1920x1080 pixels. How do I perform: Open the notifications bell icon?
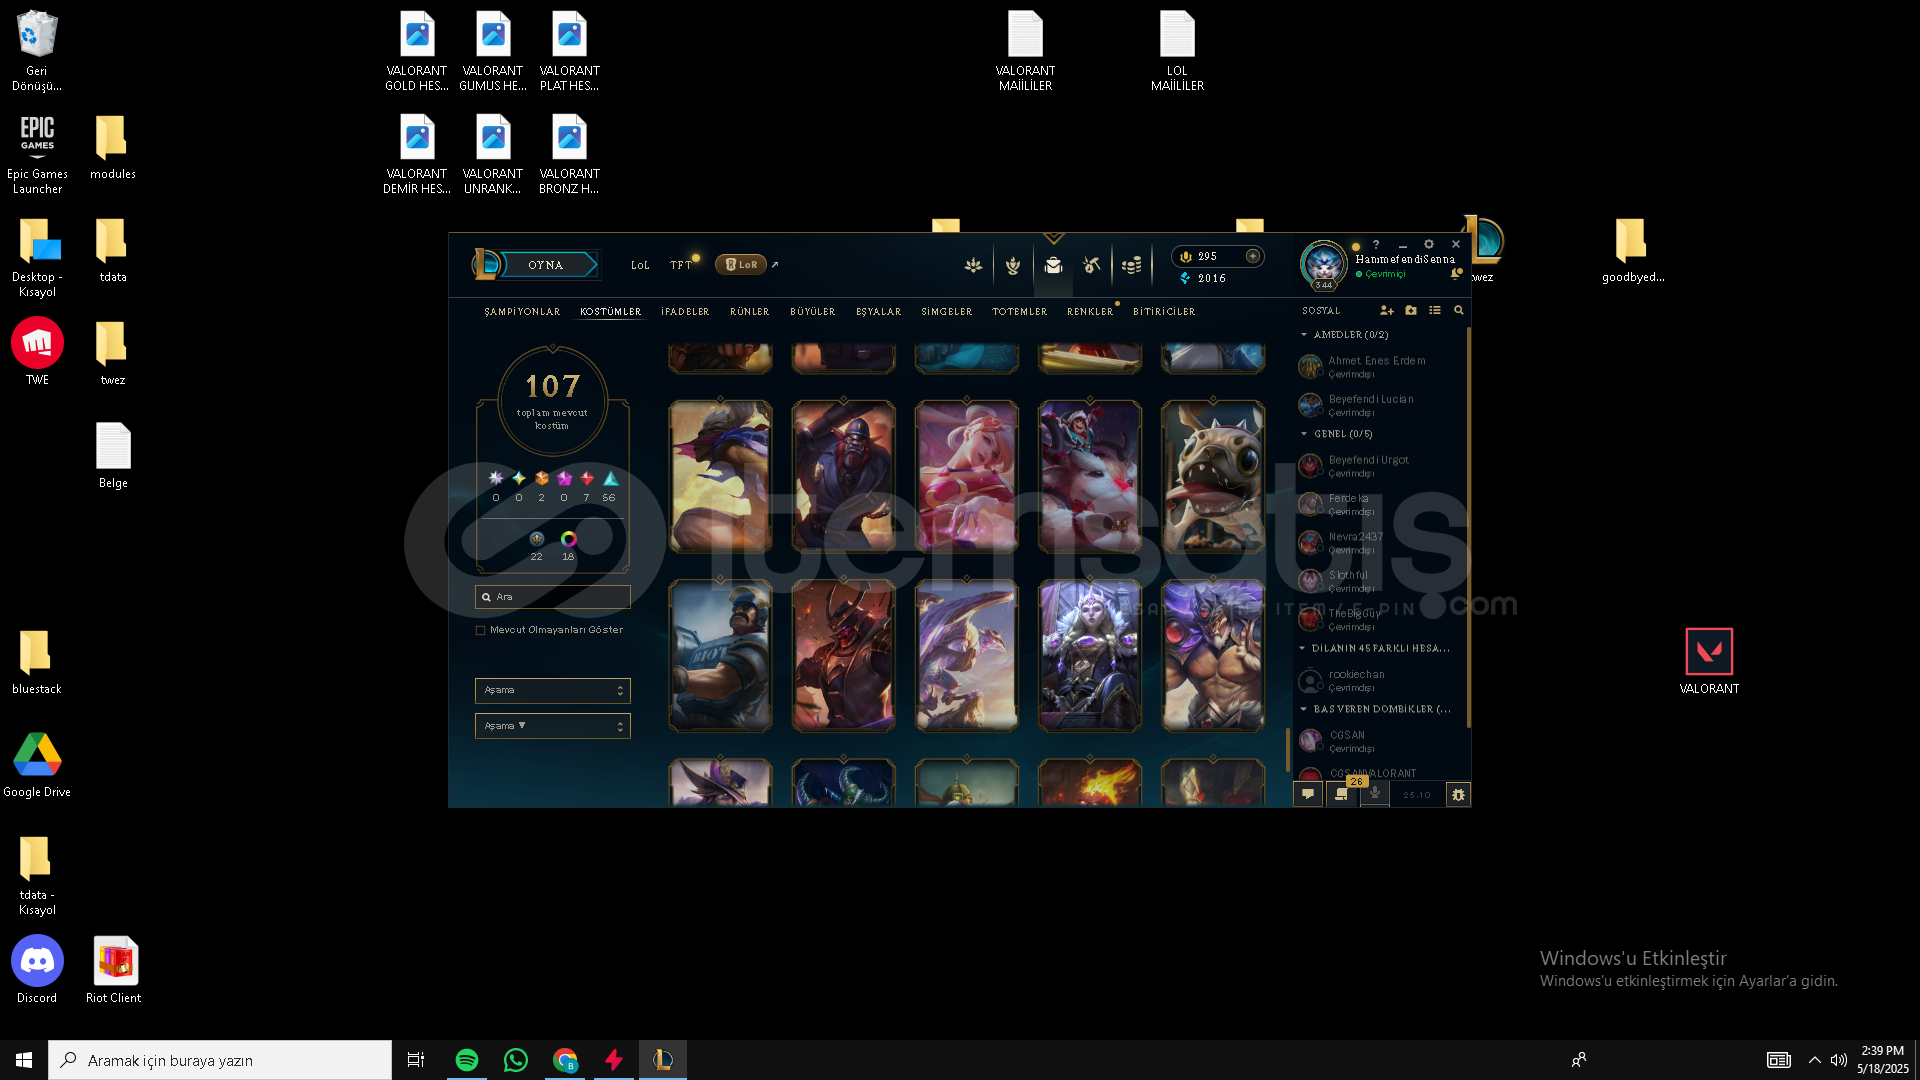click(1456, 273)
